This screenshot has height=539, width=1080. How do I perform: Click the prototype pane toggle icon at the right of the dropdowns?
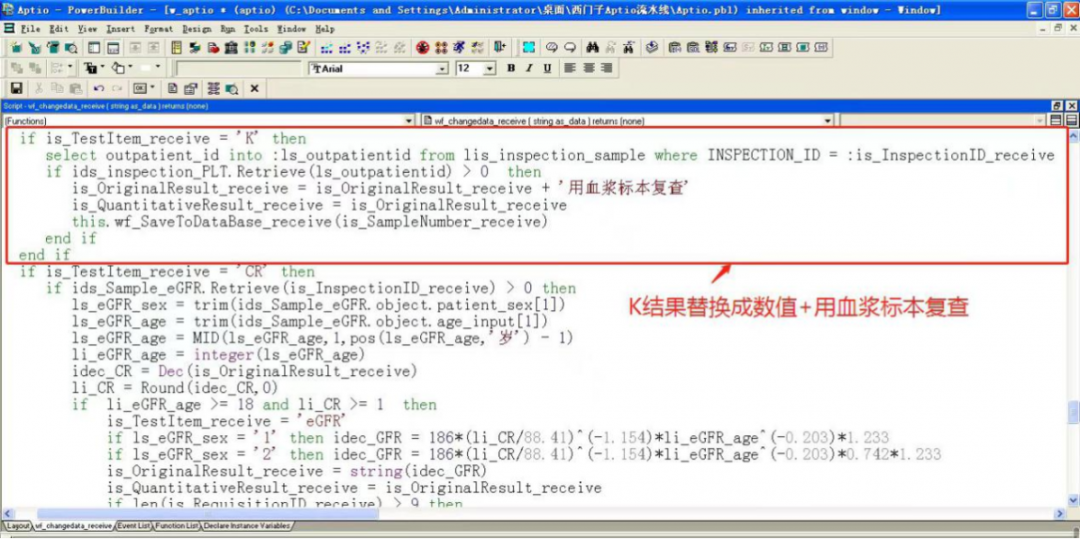[1056, 120]
